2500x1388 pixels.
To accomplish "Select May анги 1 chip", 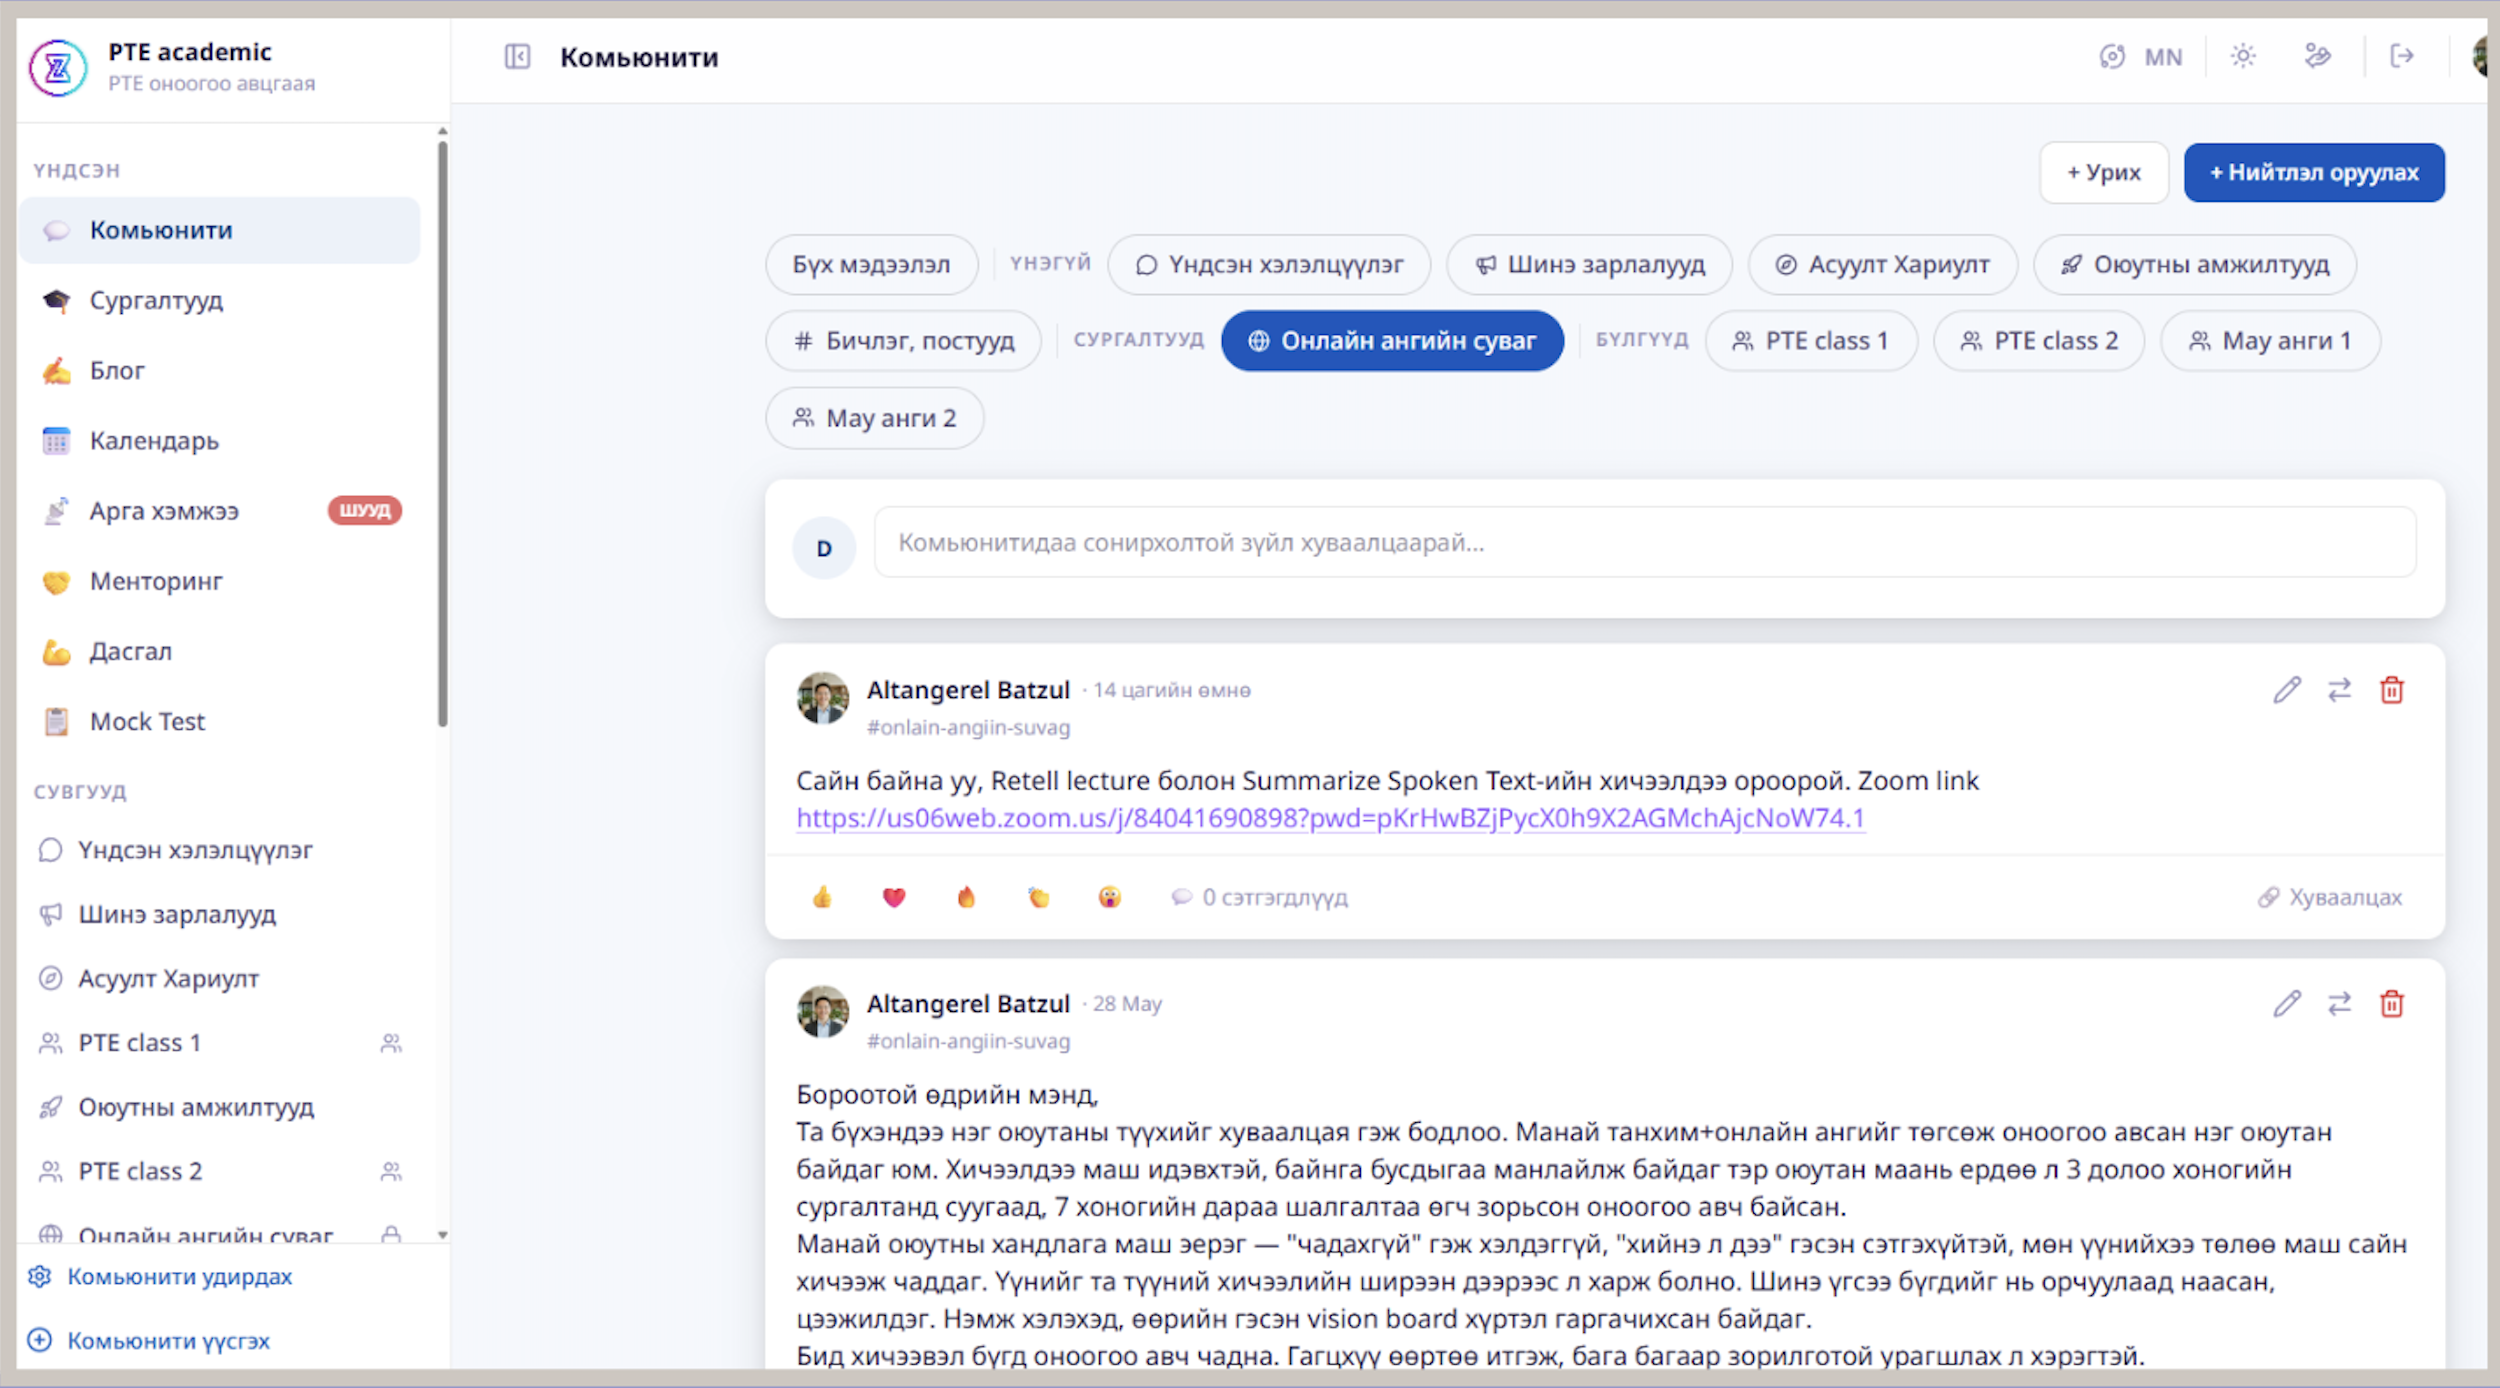I will pyautogui.click(x=2270, y=341).
